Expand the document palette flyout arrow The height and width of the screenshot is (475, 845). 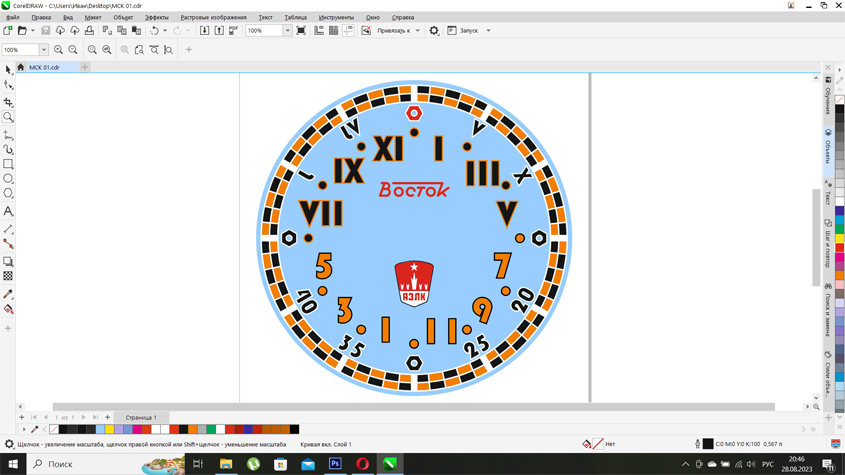(x=23, y=429)
